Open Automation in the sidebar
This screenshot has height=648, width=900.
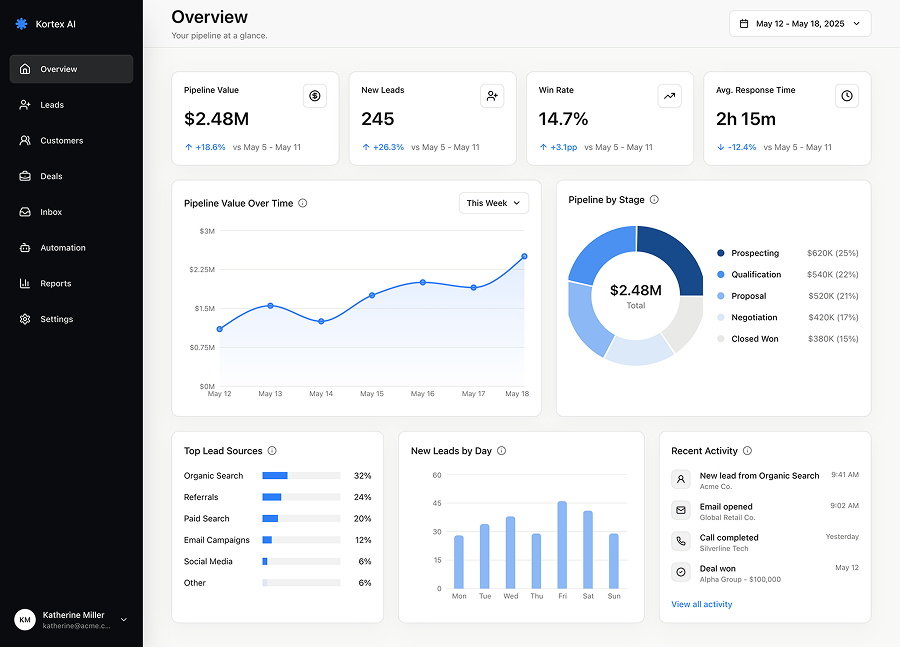click(x=71, y=247)
